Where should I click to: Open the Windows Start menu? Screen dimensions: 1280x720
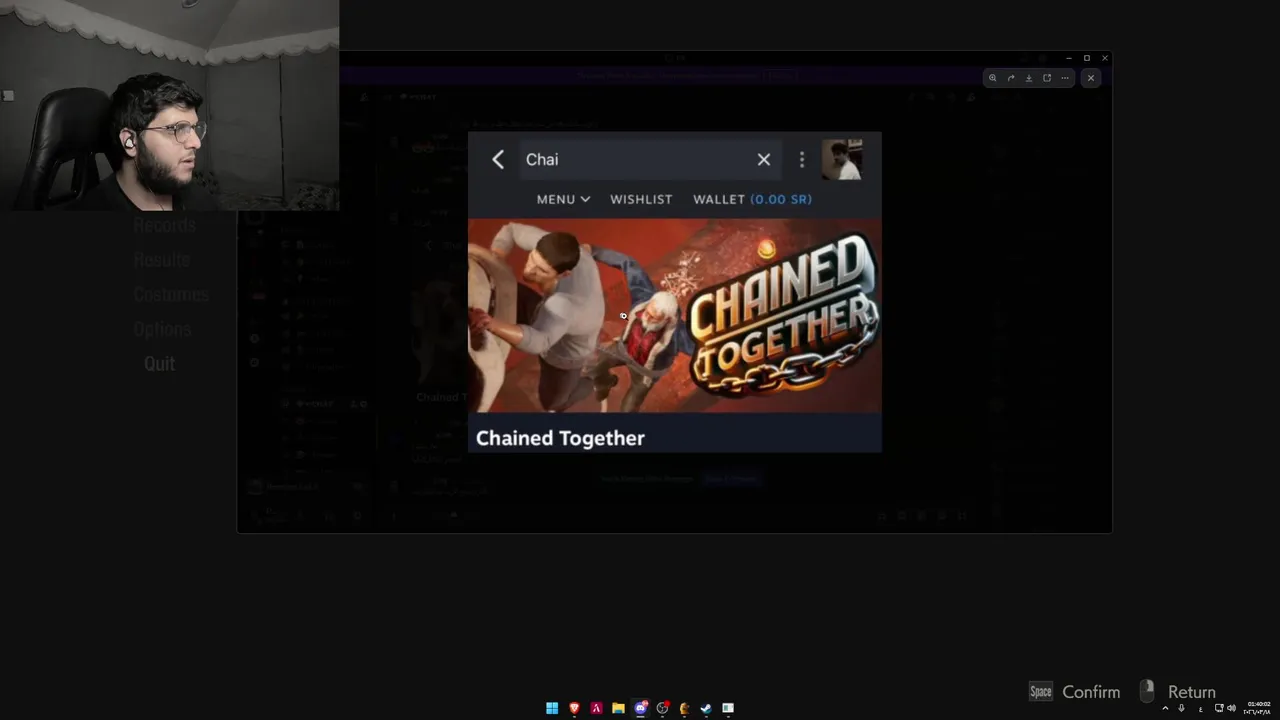552,708
